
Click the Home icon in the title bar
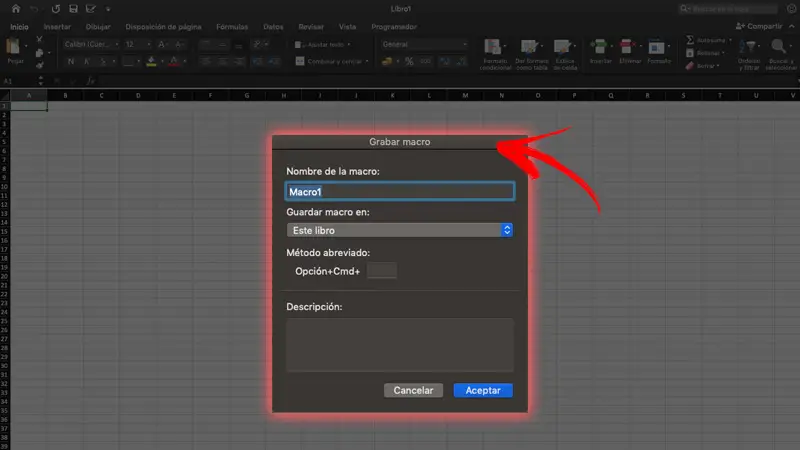pyautogui.click(x=16, y=9)
